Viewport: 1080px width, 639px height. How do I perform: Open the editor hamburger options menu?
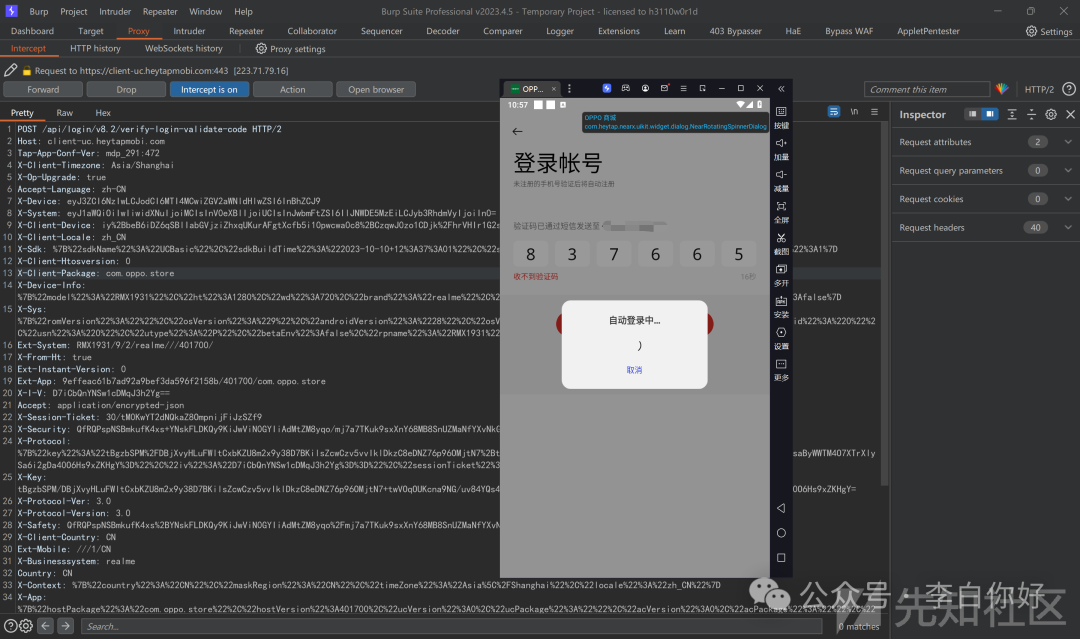pyautogui.click(x=874, y=112)
